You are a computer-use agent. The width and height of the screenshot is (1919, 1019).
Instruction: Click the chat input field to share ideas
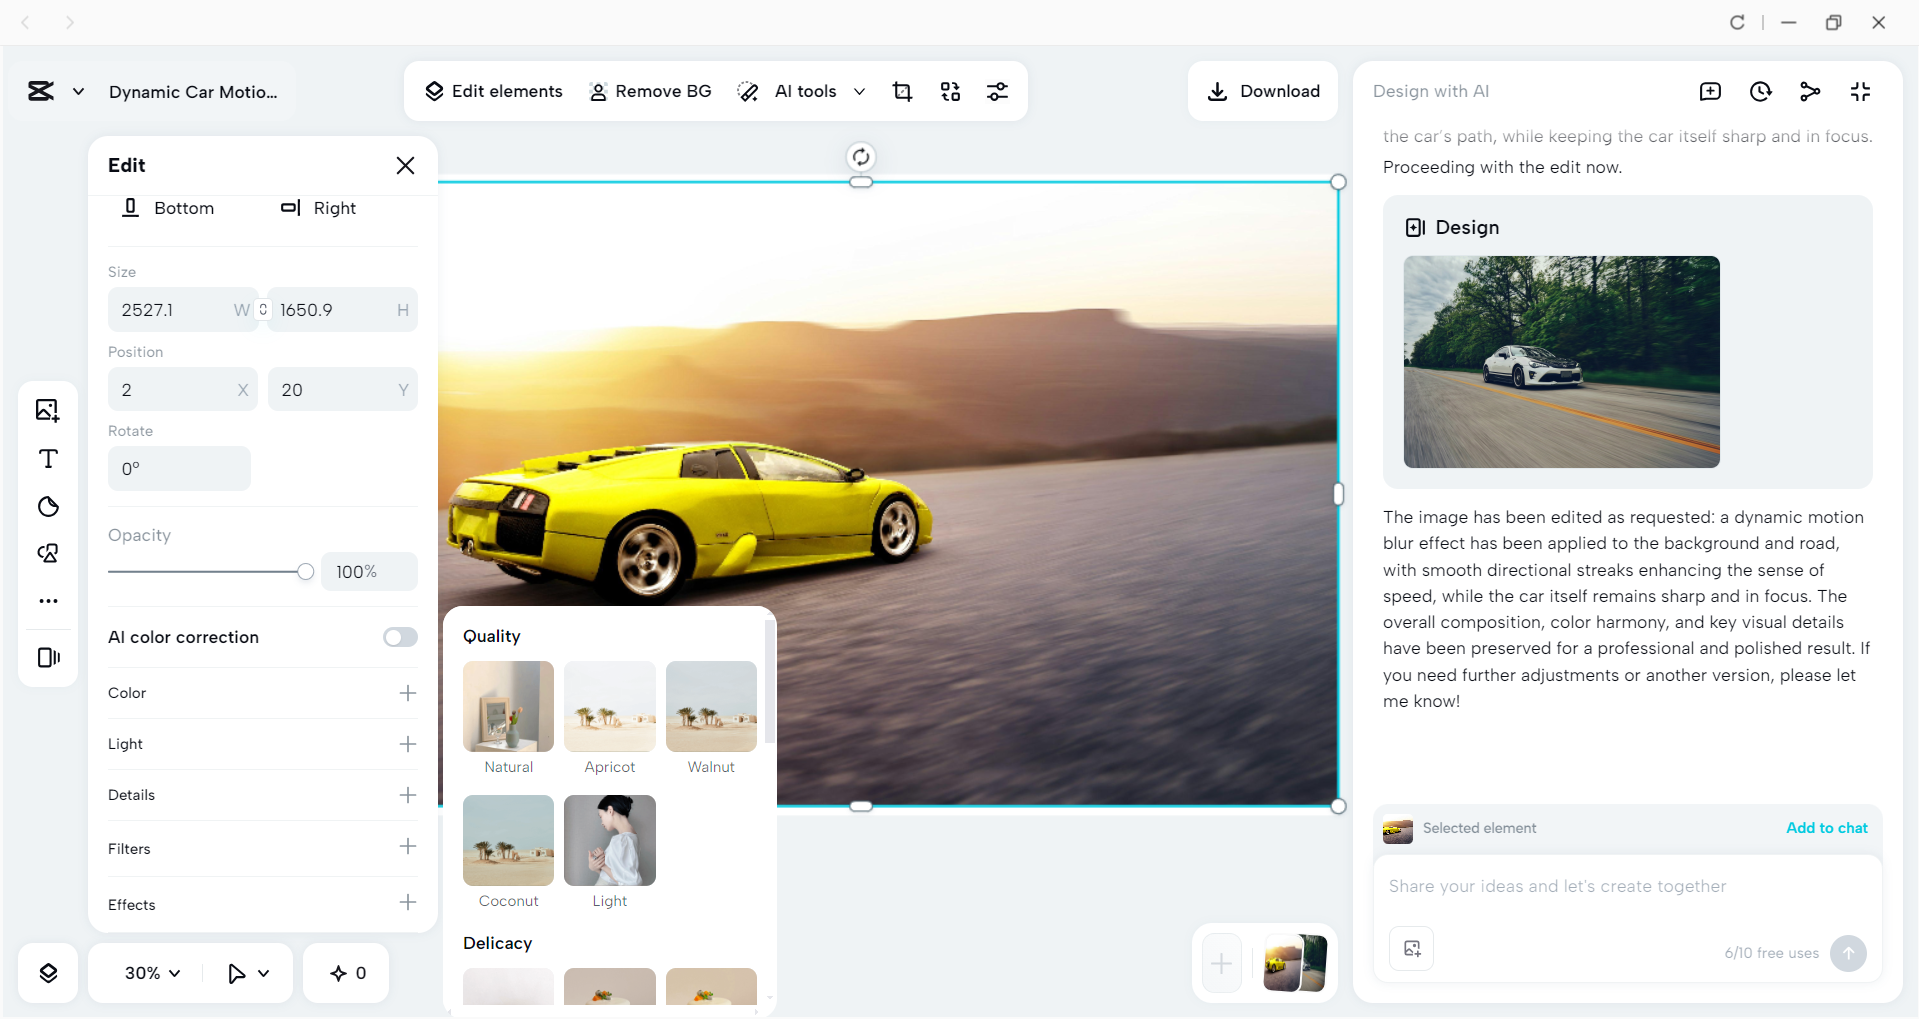click(1600, 886)
